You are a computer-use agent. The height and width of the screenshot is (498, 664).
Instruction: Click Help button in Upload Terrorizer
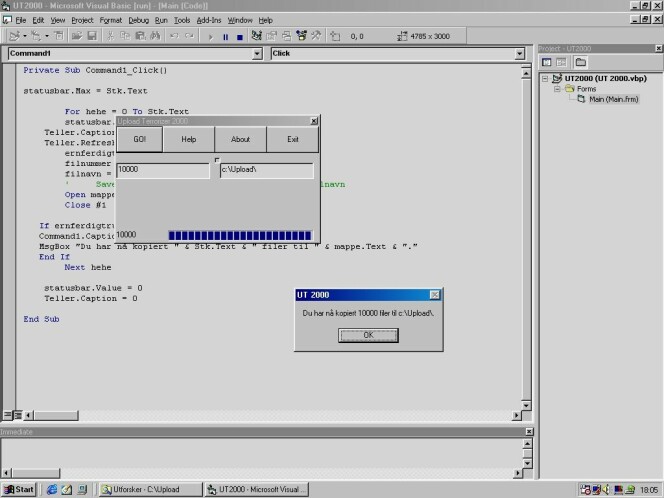point(189,139)
